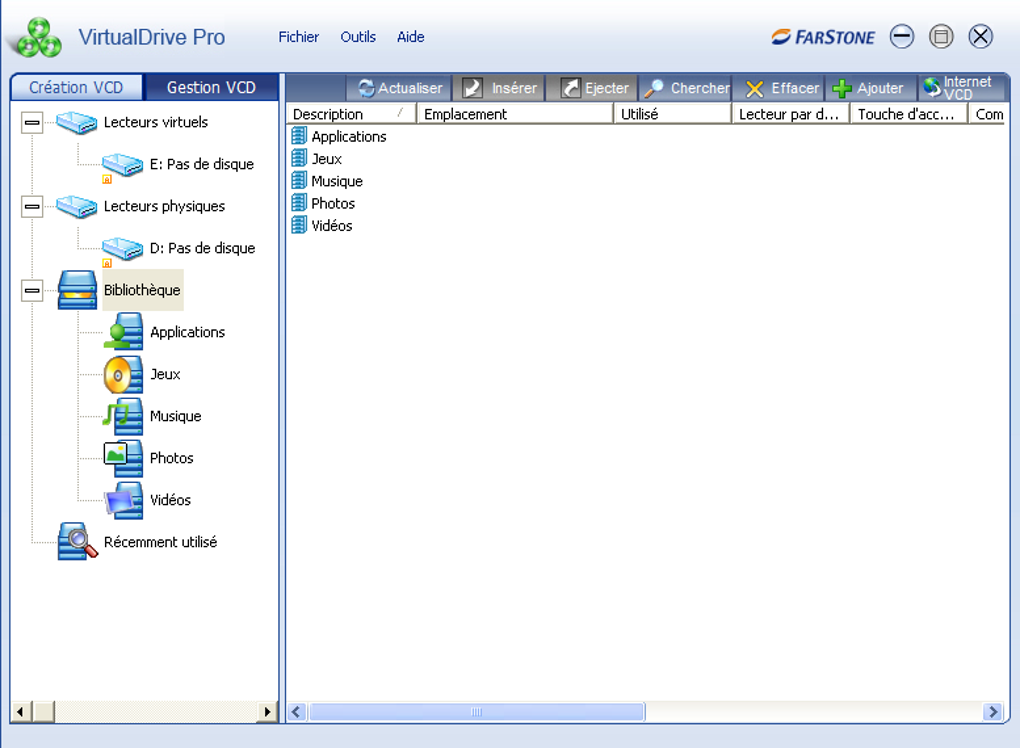Minimize the VirtualDrive Pro window

tap(902, 36)
